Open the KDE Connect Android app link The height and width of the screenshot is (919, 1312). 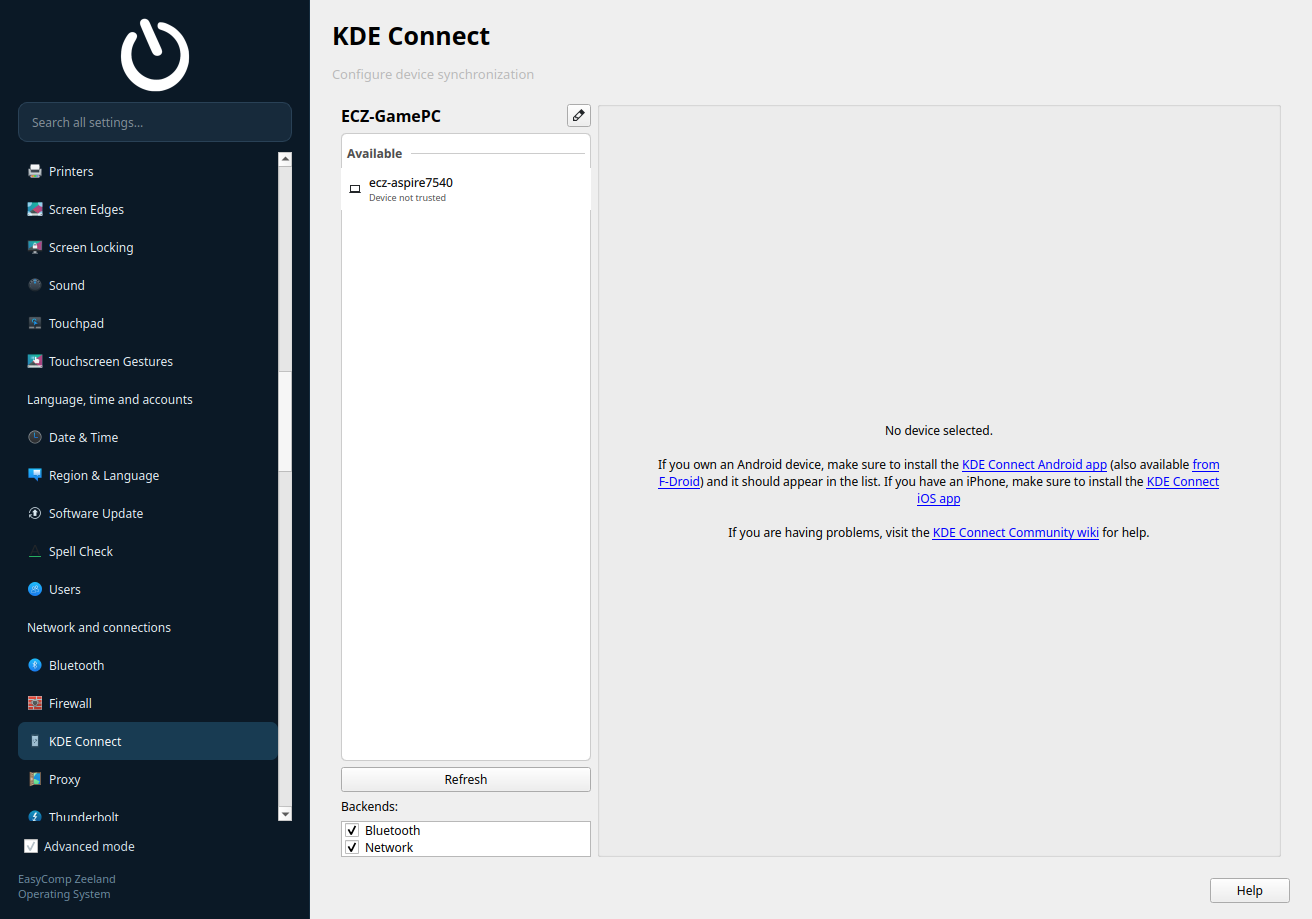click(x=1034, y=464)
